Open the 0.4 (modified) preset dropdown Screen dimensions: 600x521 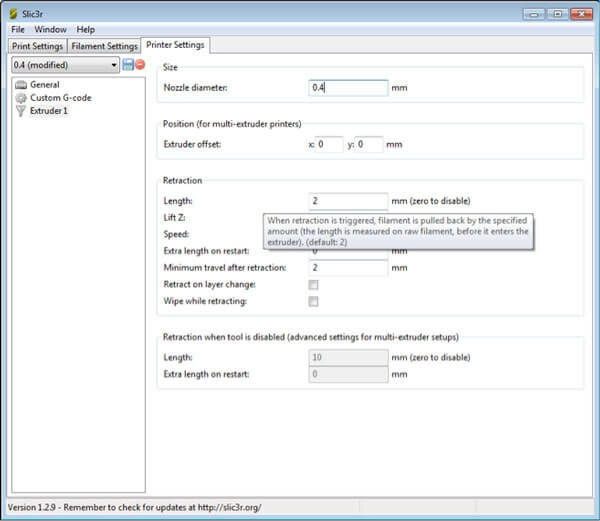64,65
